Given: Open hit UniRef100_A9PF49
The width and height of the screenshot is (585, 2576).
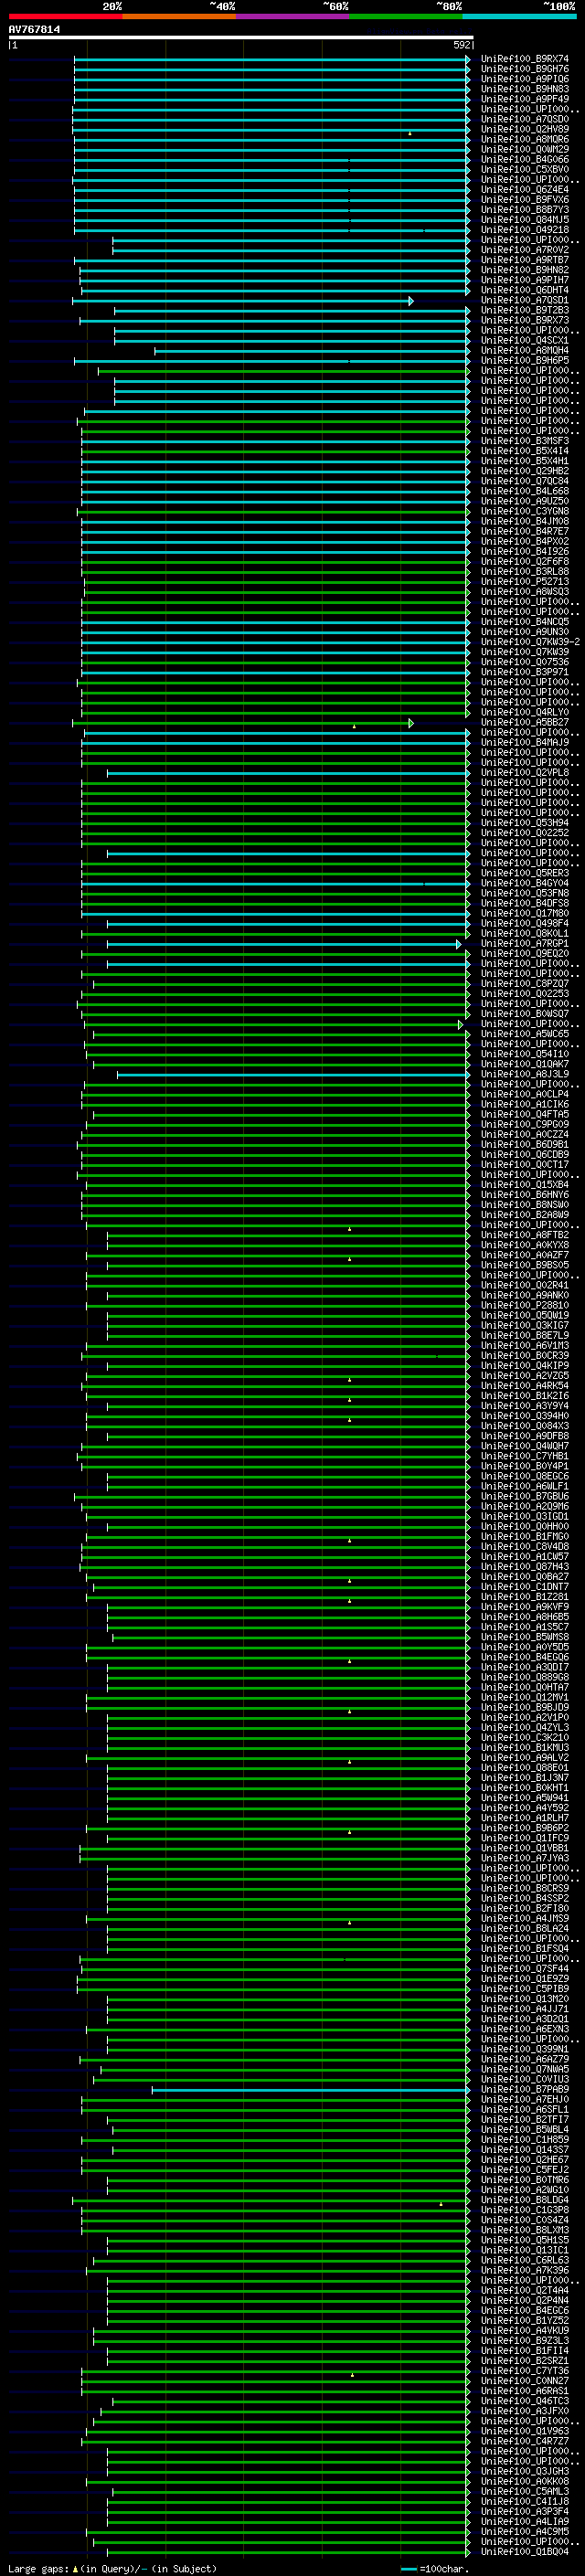Looking at the screenshot, I should coord(525,99).
